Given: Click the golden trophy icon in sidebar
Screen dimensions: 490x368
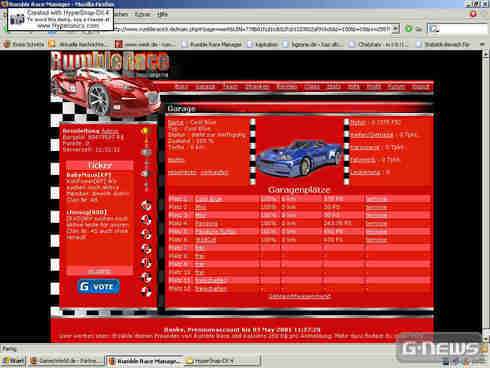Looking at the screenshot, I should click(x=145, y=131).
